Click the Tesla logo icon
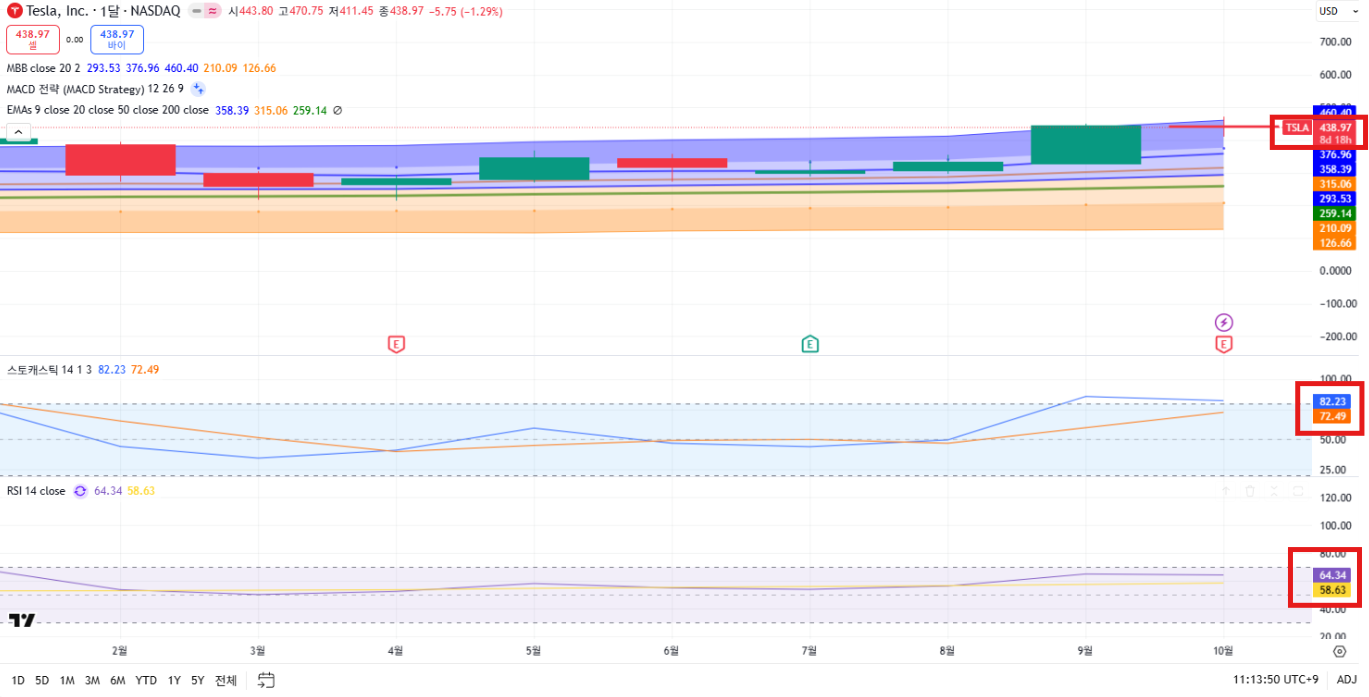1369x697 pixels. (14, 11)
